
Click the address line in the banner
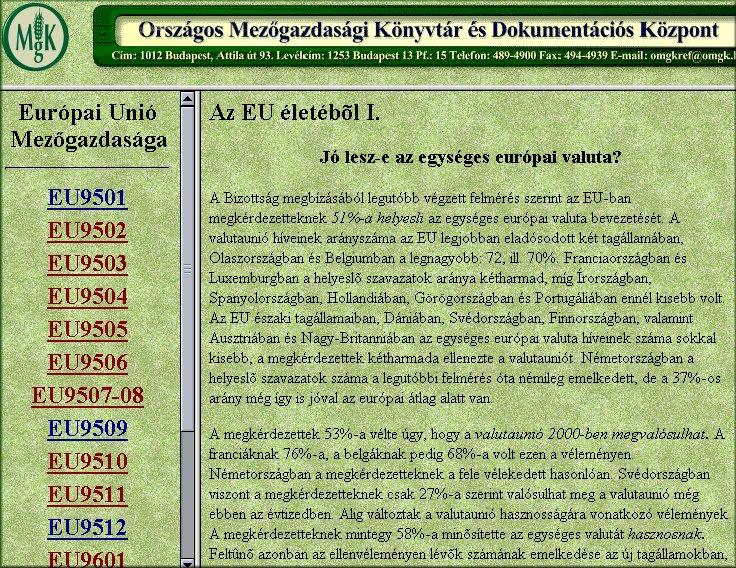422,56
